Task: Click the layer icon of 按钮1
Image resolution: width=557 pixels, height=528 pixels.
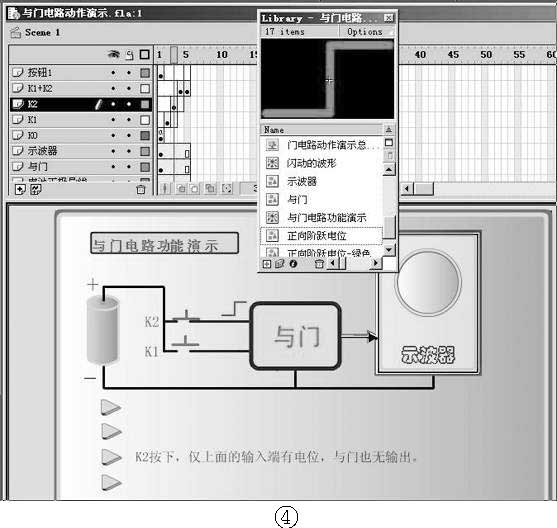Action: point(18,72)
